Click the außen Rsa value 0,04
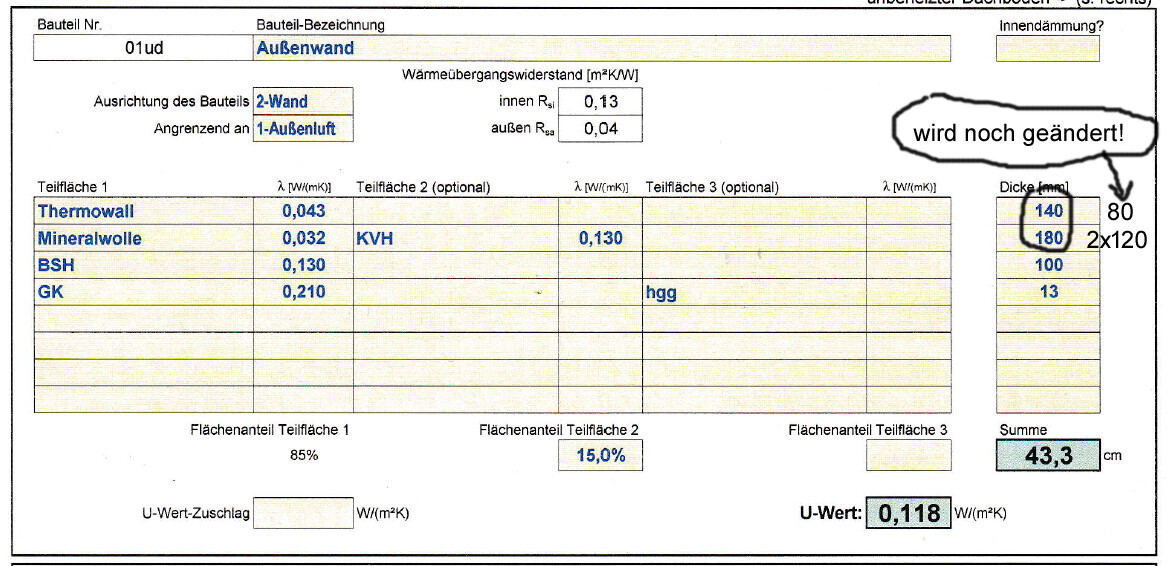The width and height of the screenshot is (1174, 566). pyautogui.click(x=600, y=128)
